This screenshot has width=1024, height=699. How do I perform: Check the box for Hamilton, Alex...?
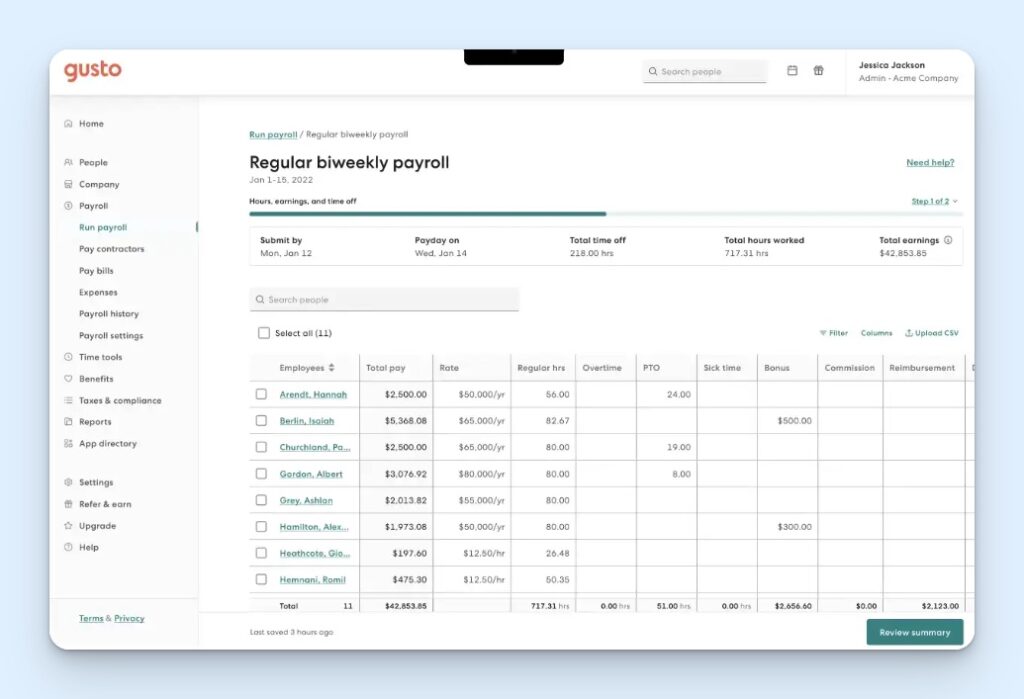[x=261, y=527]
